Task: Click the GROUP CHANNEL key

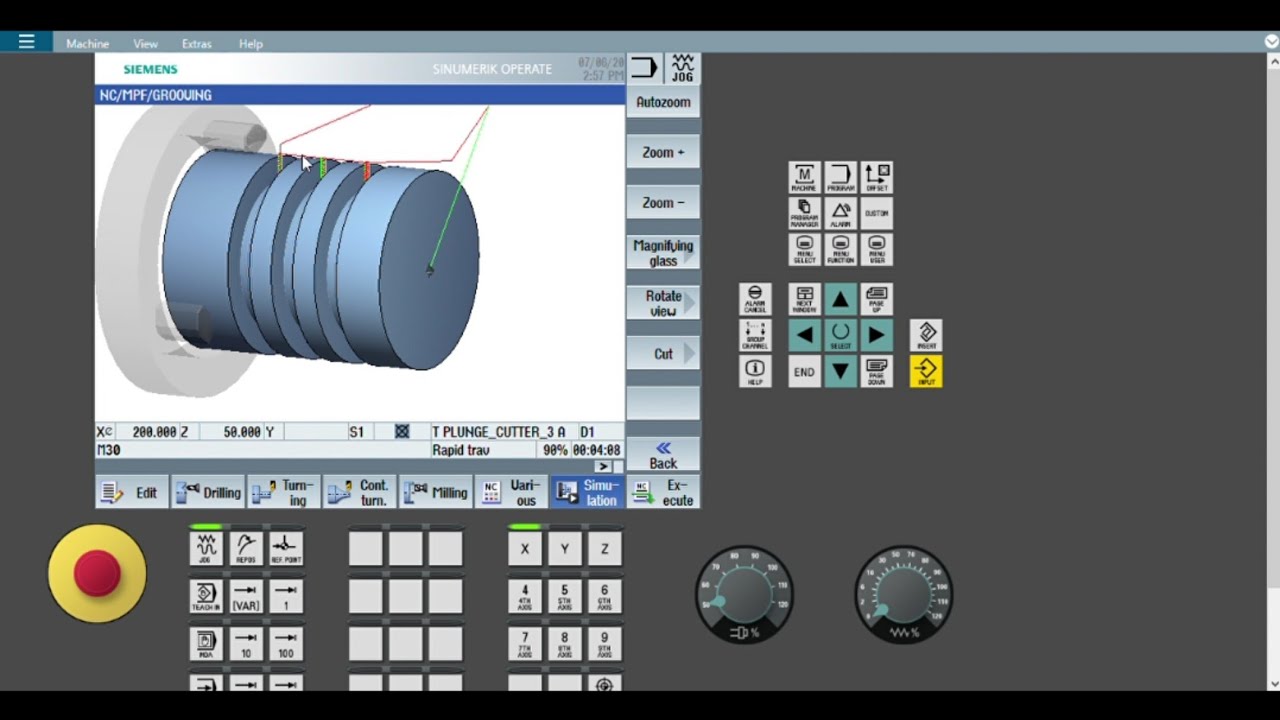Action: (755, 335)
